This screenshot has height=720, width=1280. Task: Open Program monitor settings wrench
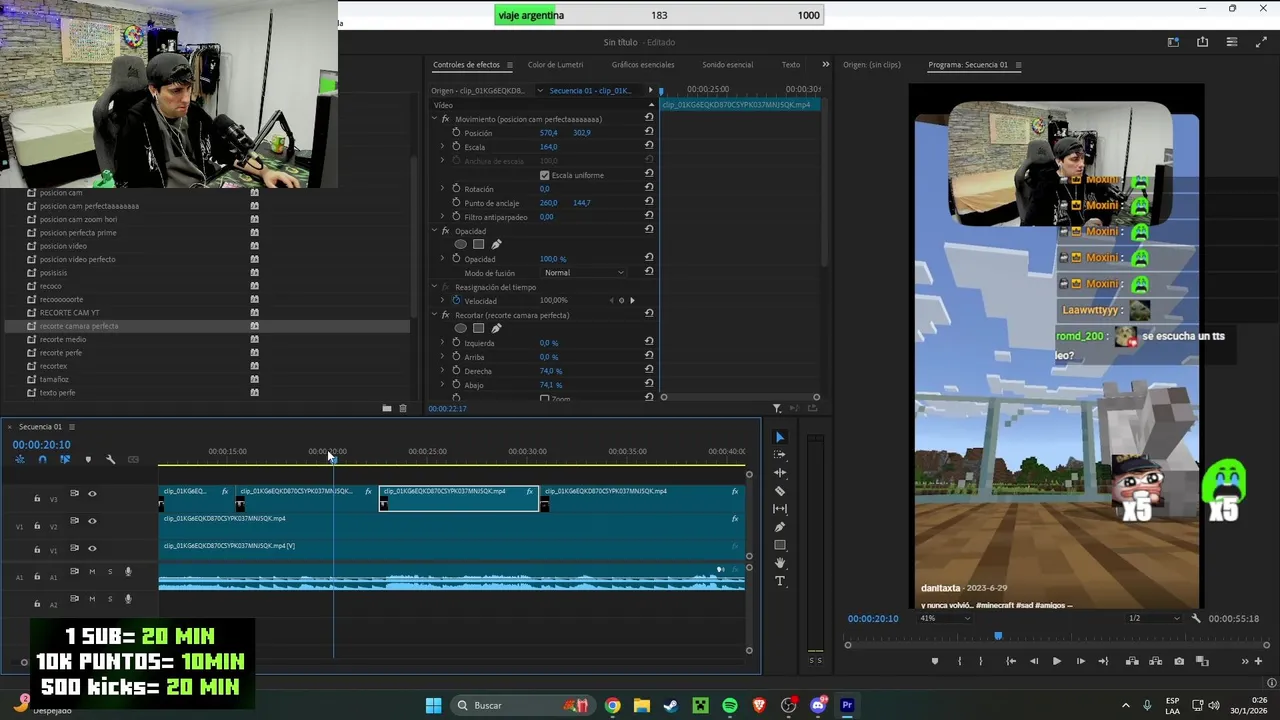(x=1196, y=618)
